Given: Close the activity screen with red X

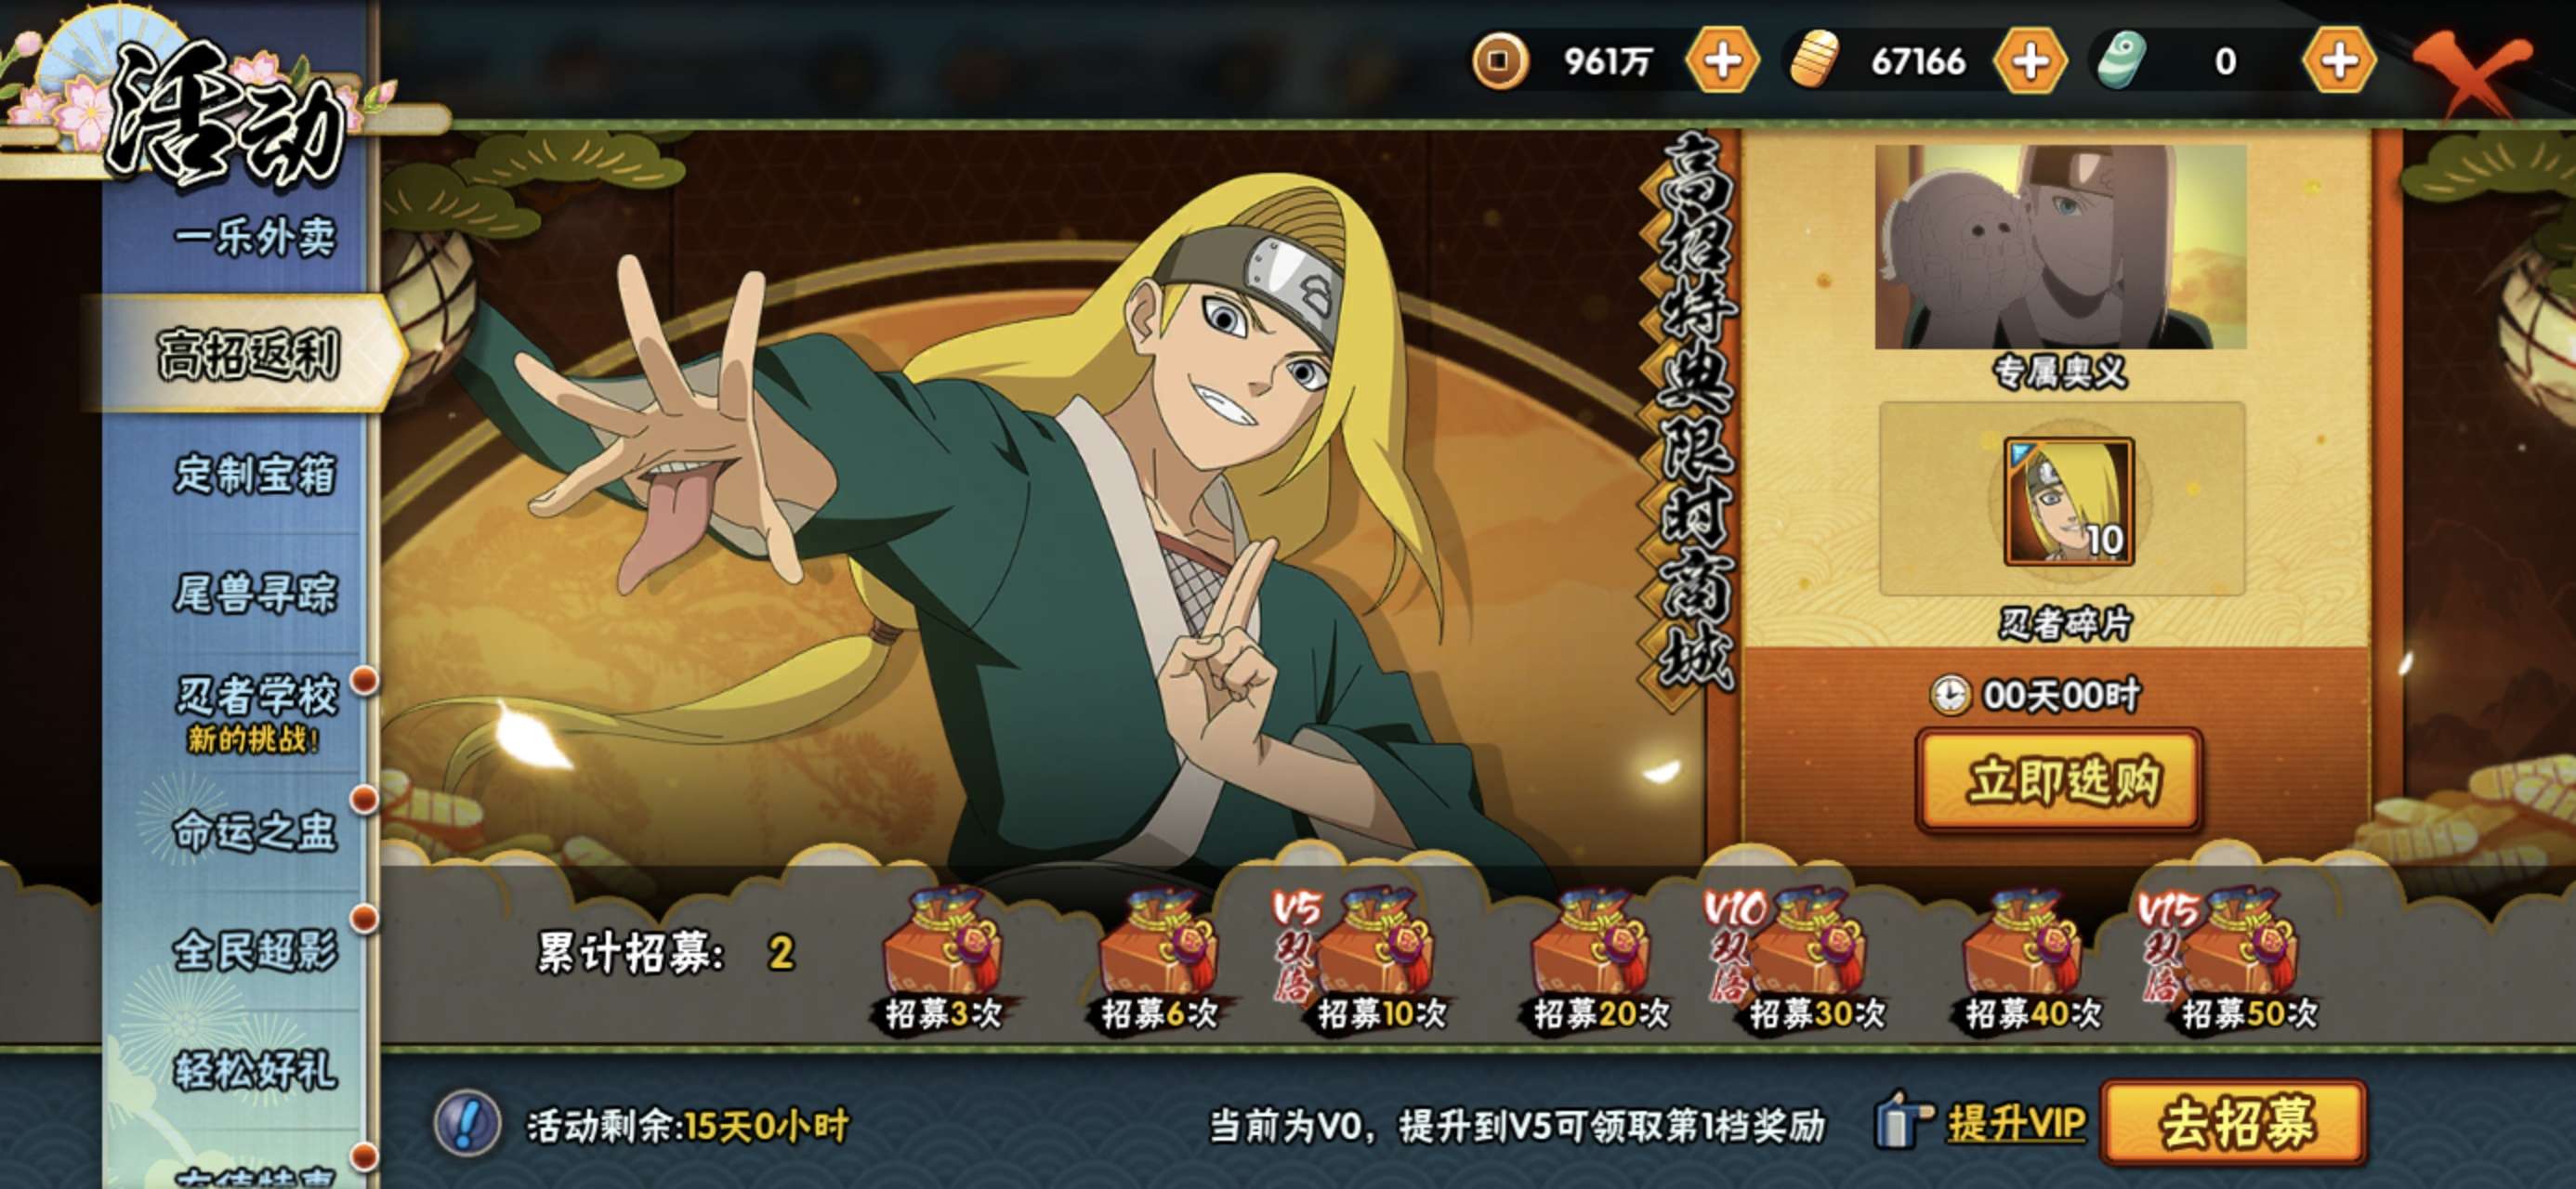Looking at the screenshot, I should pos(2475,68).
